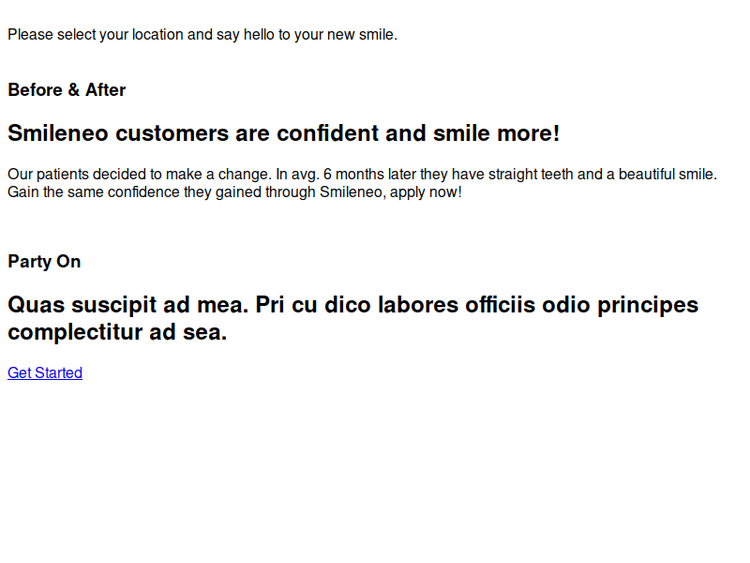The width and height of the screenshot is (750, 563).
Task: Click "straight teeth" in the paragraph
Action: click(x=526, y=174)
